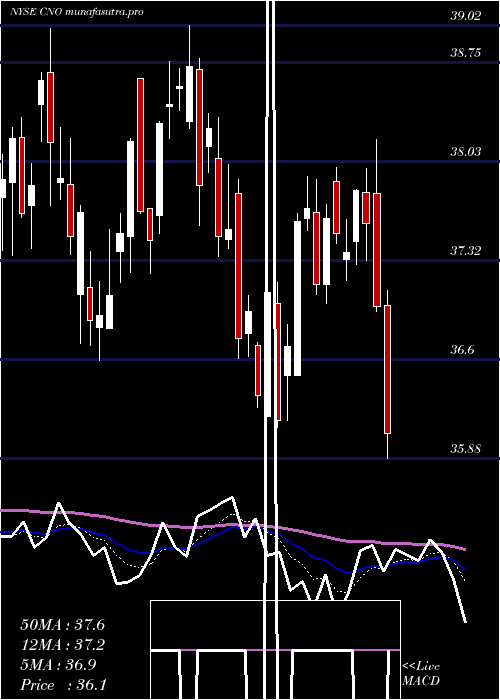Click the 37.32 price level label
Screen dimensions: 500x700
tap(466, 251)
